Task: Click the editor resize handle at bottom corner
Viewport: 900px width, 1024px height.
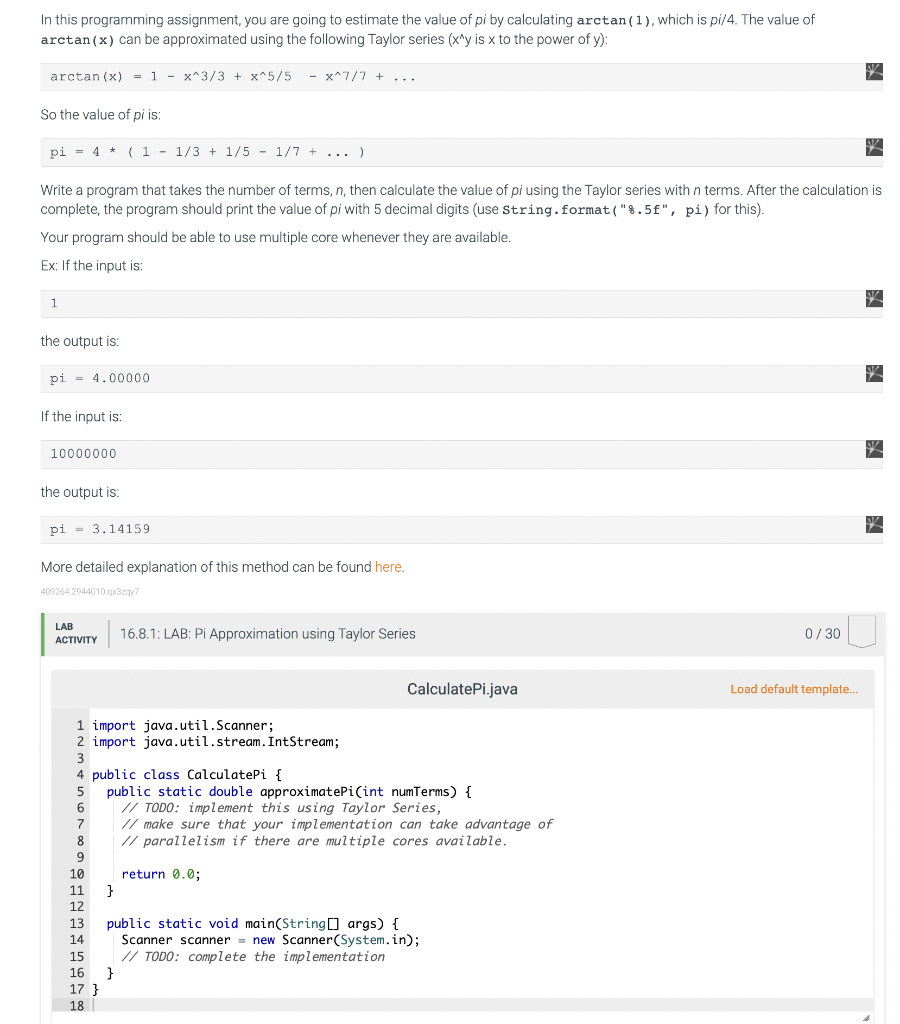Action: (866, 1017)
